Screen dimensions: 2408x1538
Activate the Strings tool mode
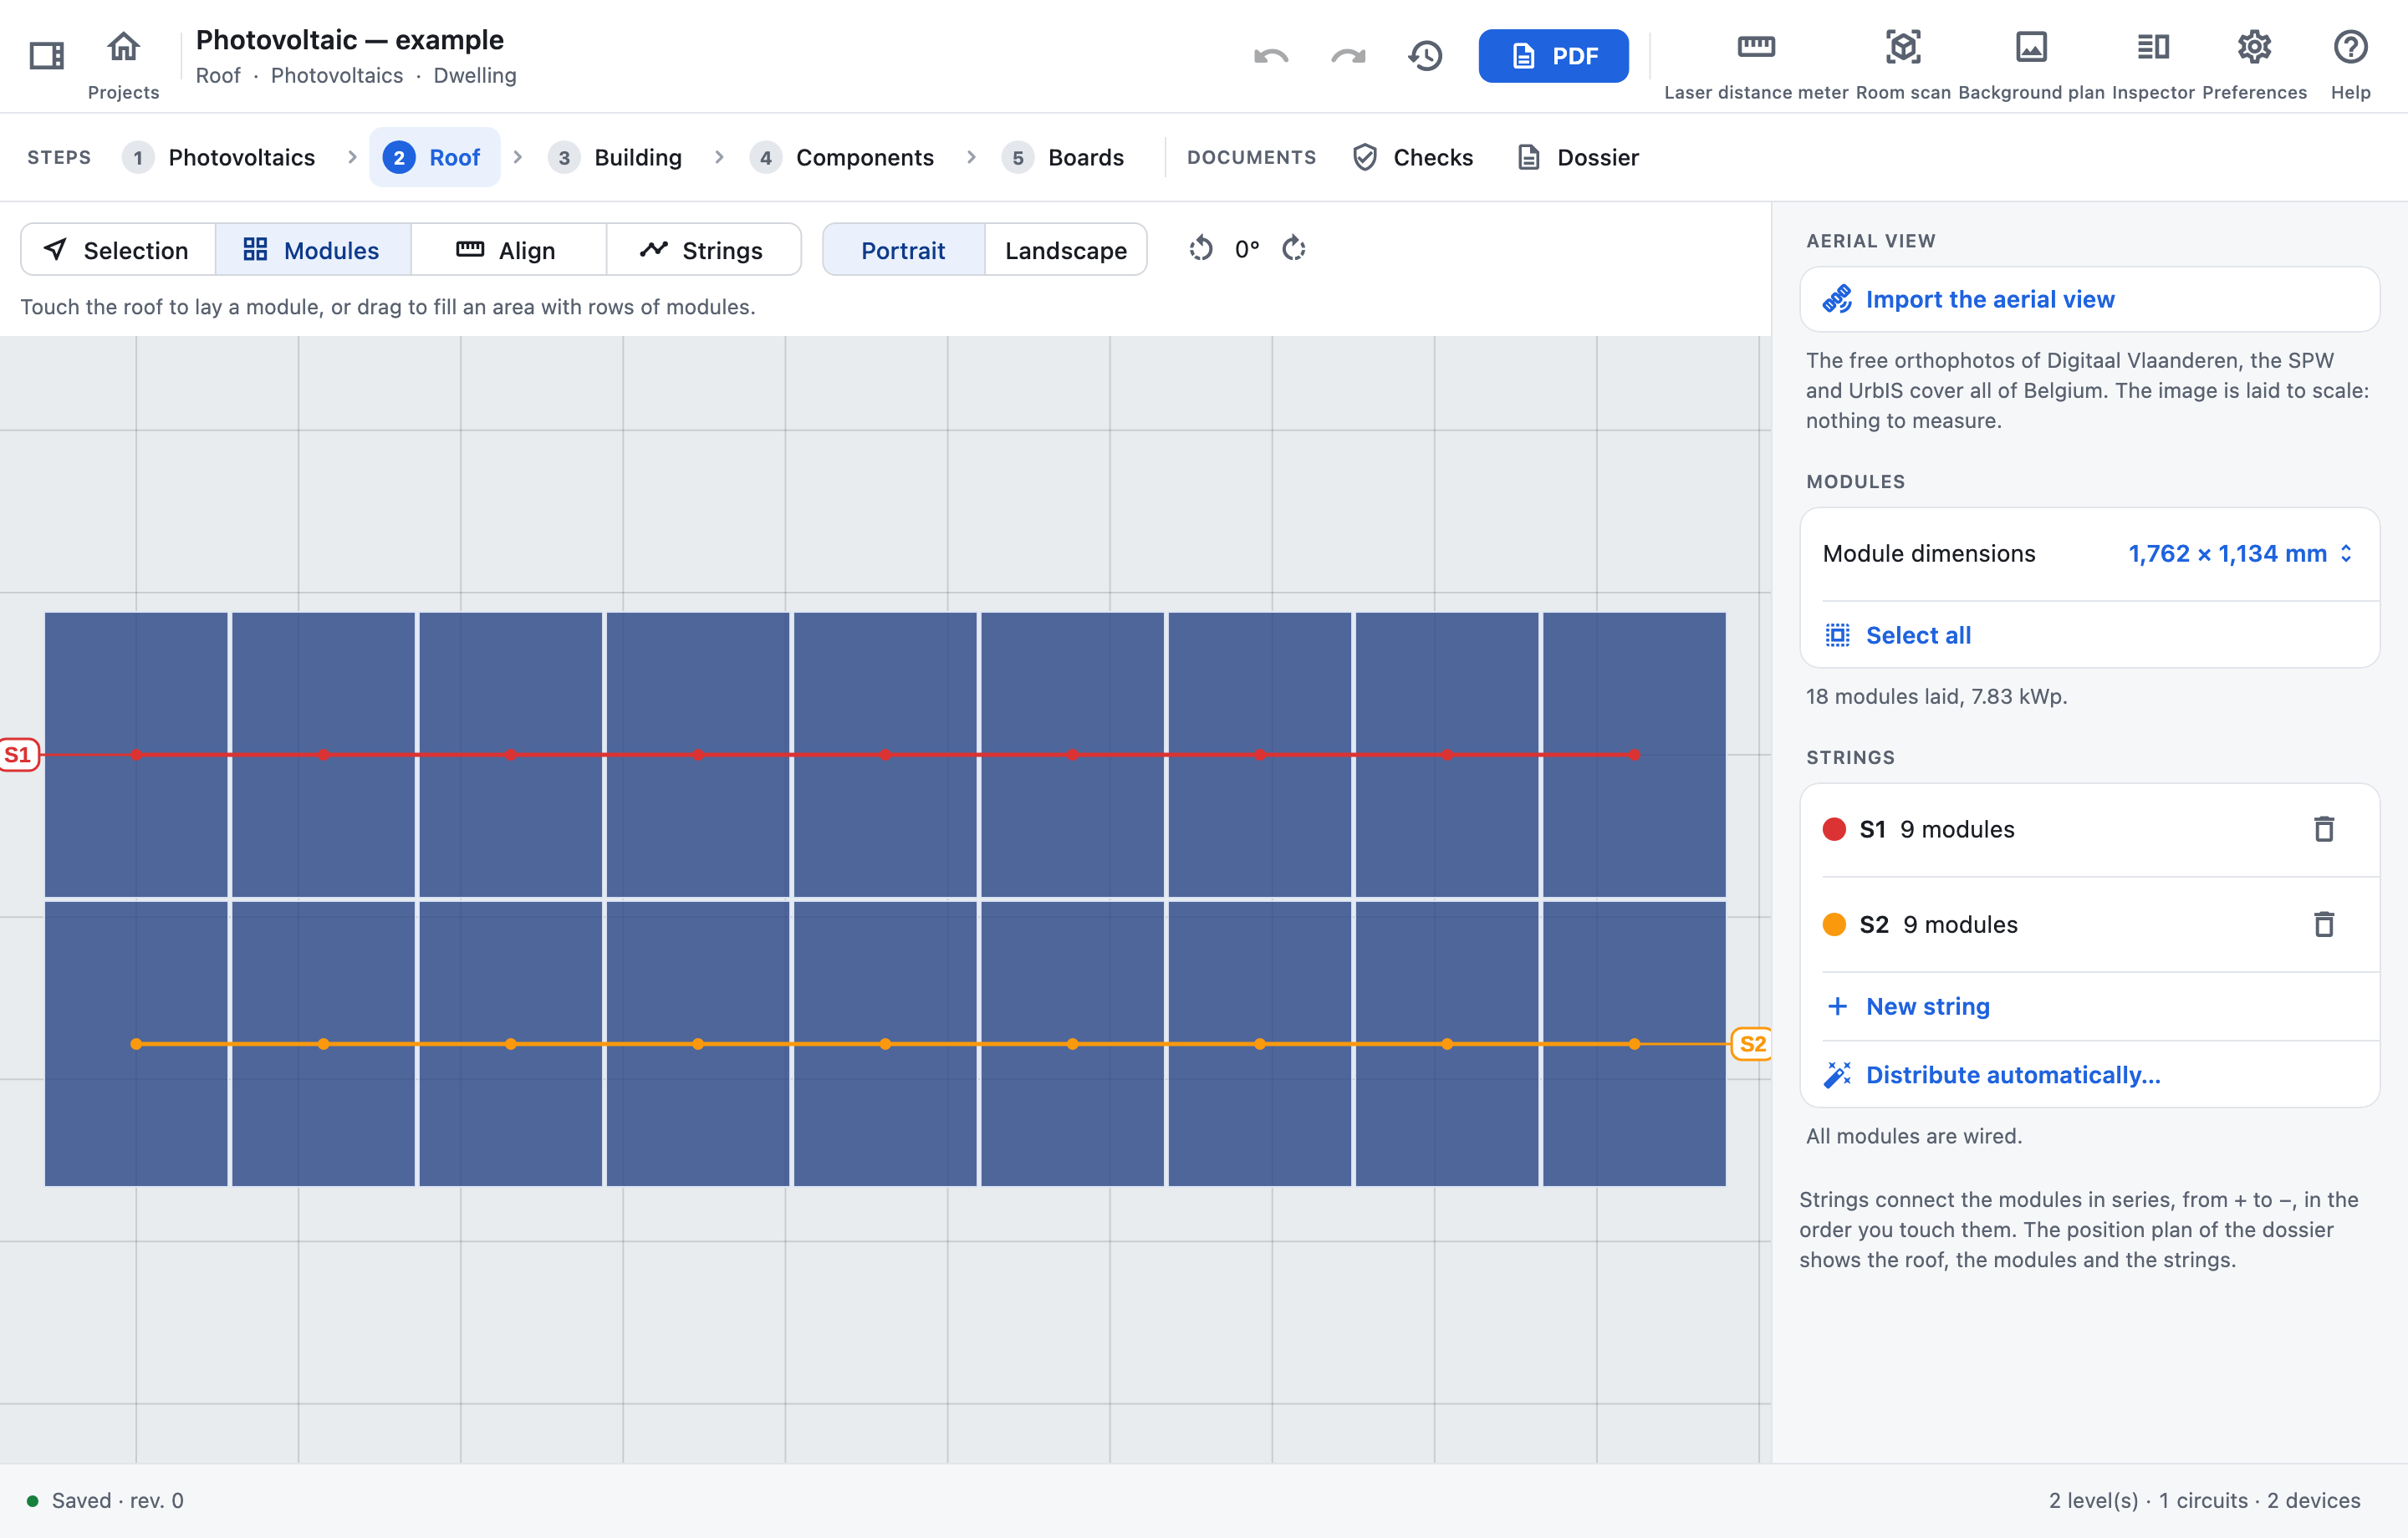coord(703,249)
